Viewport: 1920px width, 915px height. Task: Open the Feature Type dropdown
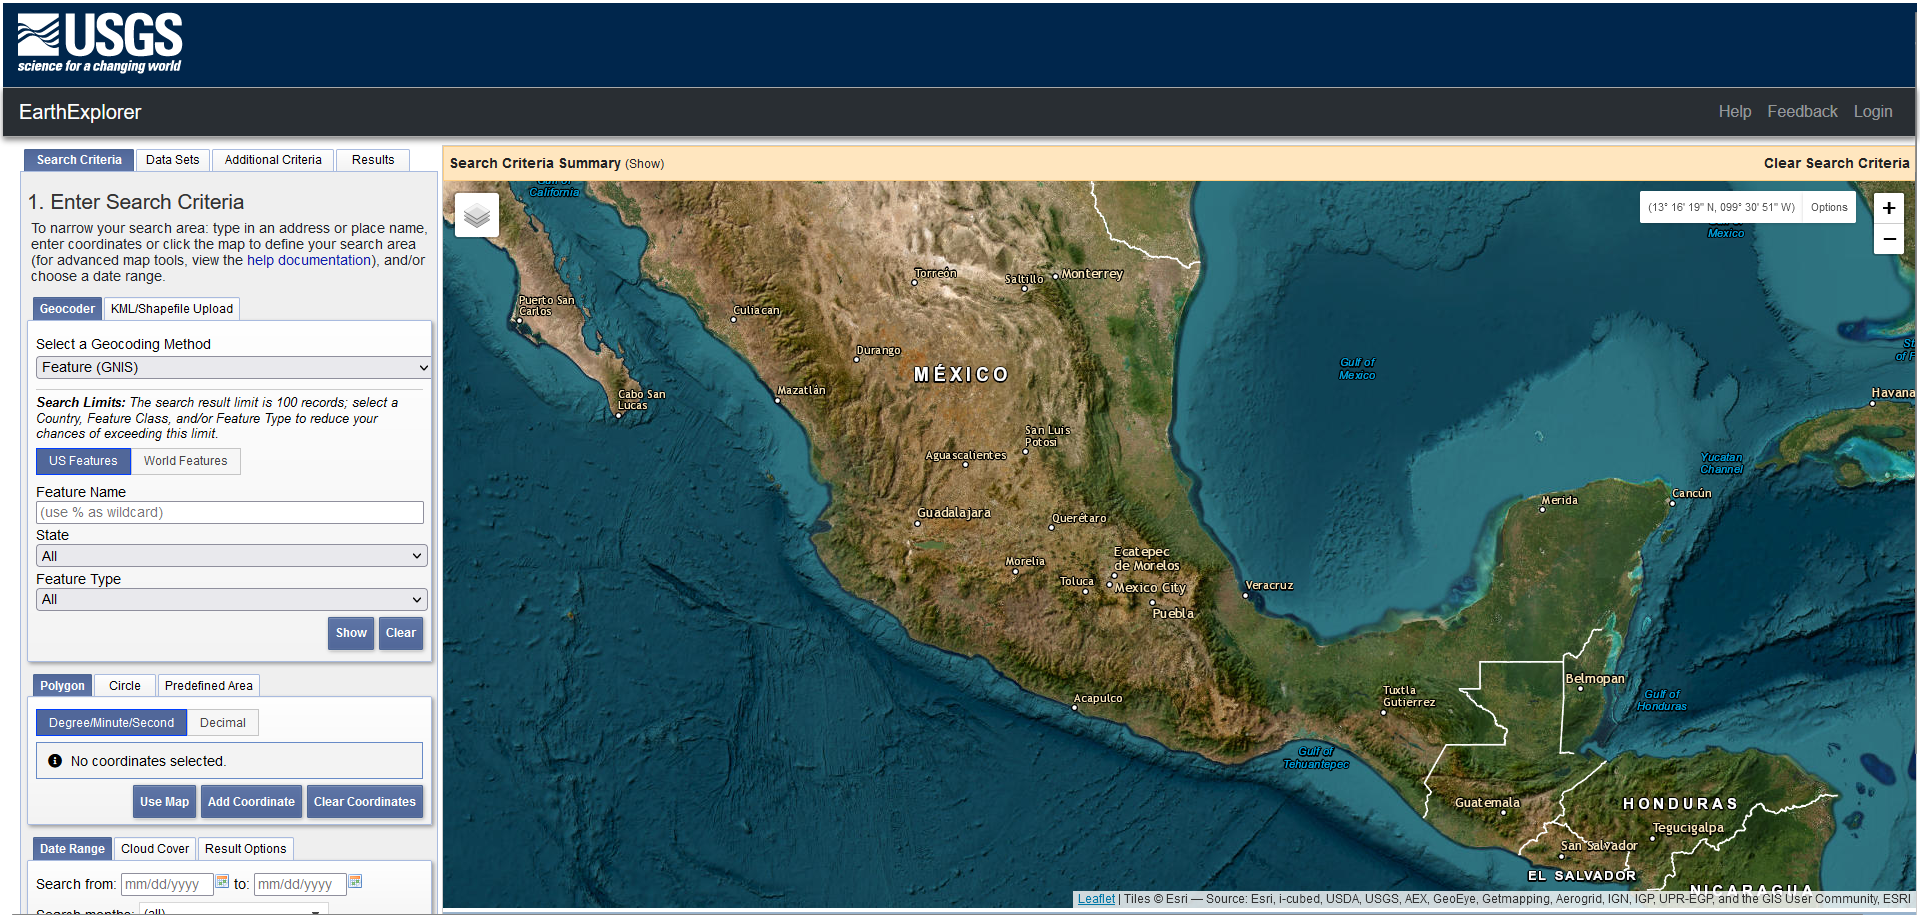click(x=231, y=599)
